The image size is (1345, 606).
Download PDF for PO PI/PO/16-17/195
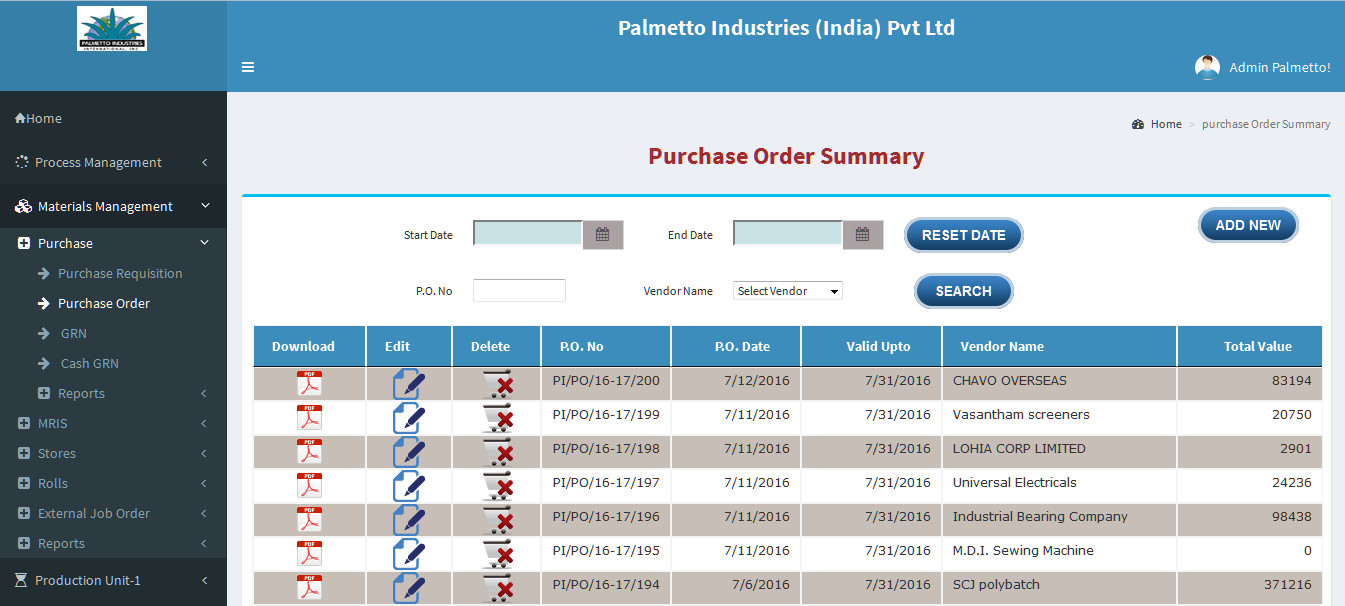(x=309, y=554)
